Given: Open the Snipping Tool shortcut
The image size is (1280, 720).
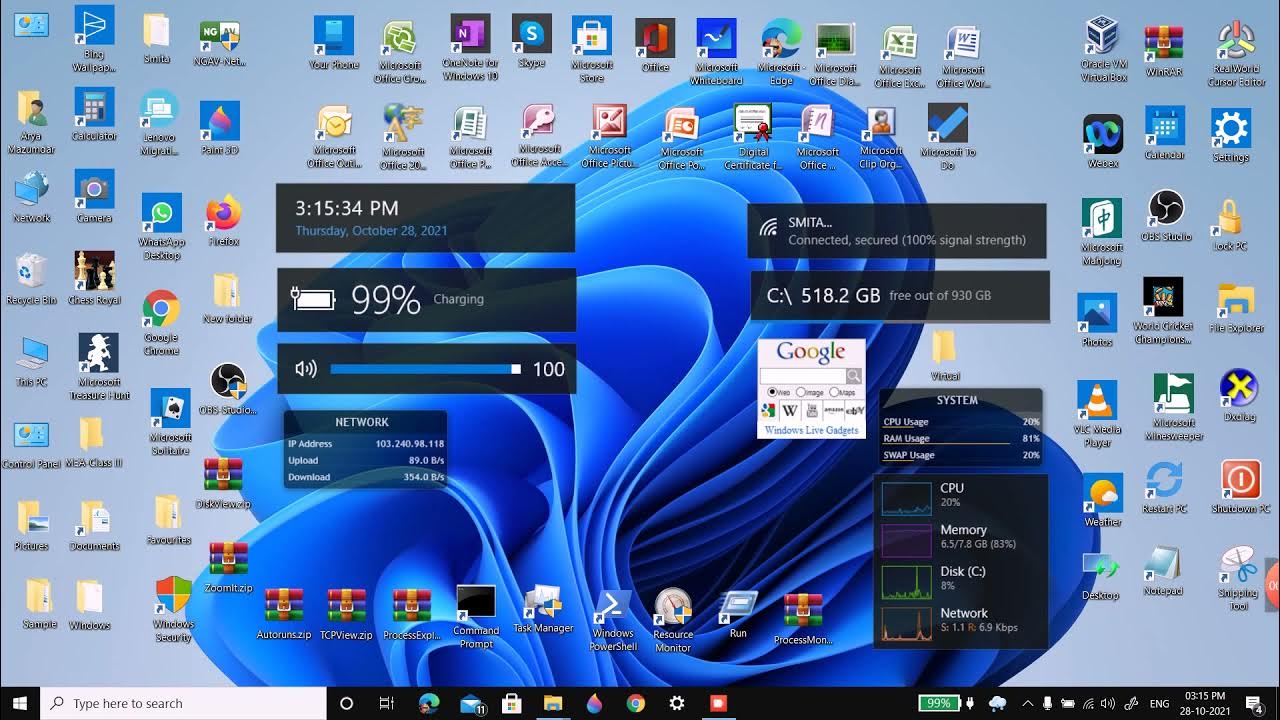Looking at the screenshot, I should click(1238, 579).
